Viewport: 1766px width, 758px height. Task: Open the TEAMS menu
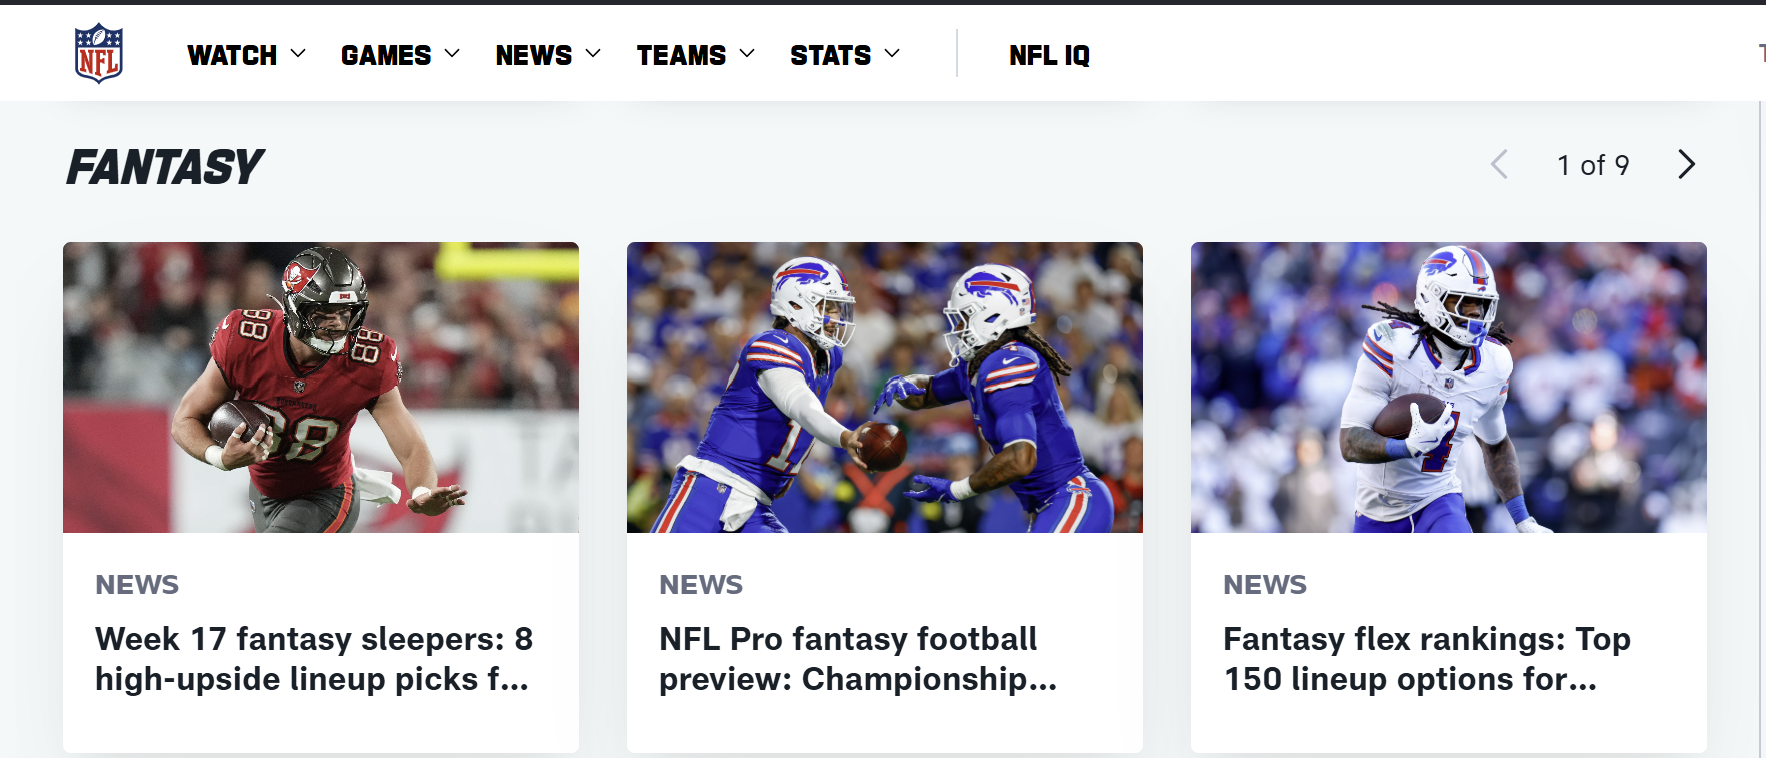pyautogui.click(x=681, y=55)
